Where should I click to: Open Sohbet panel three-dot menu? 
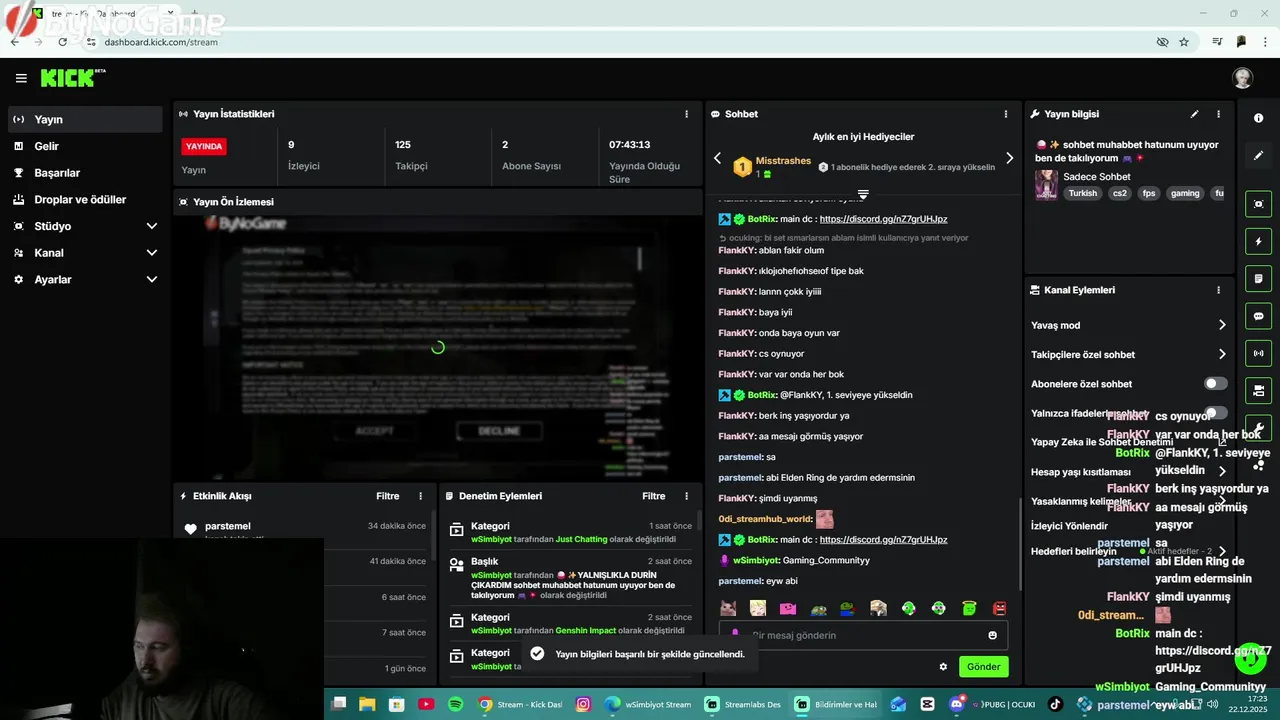click(1006, 114)
